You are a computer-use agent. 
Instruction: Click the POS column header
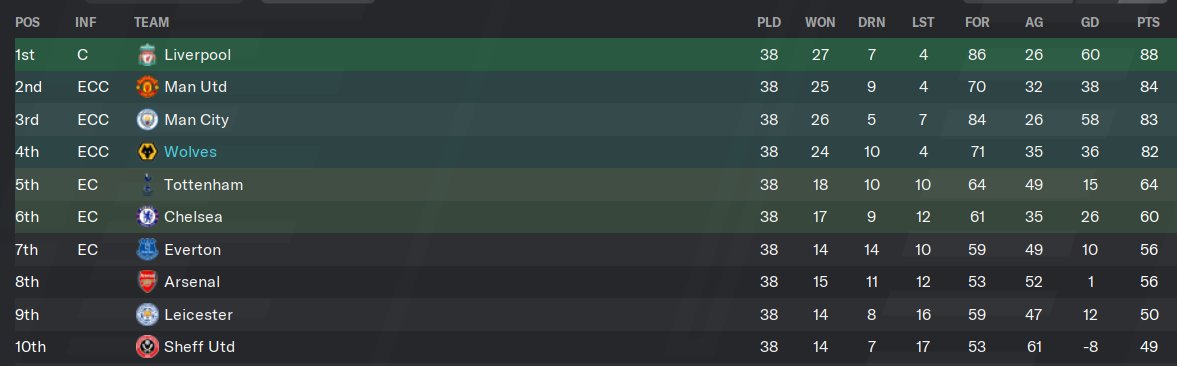27,22
